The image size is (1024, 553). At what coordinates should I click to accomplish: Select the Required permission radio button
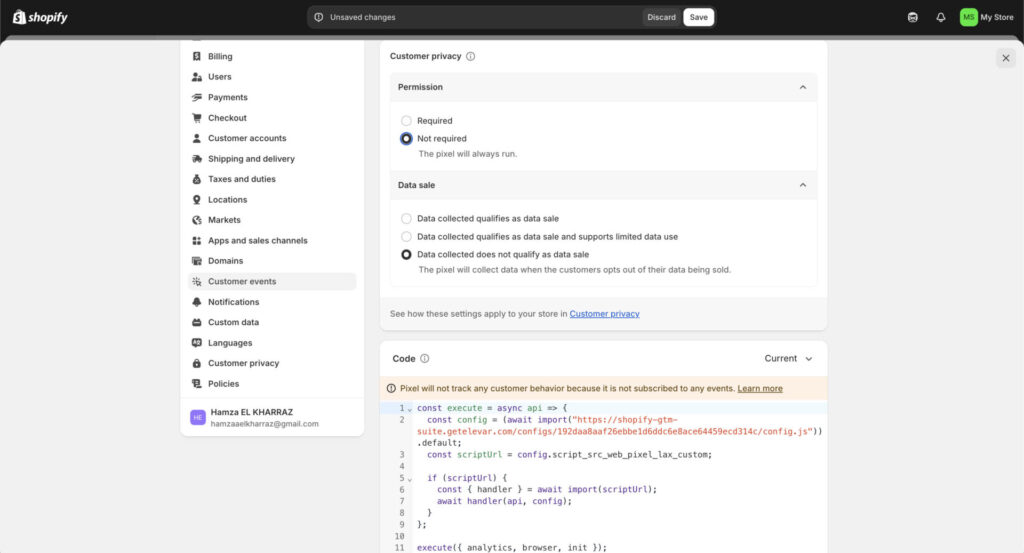(x=406, y=121)
